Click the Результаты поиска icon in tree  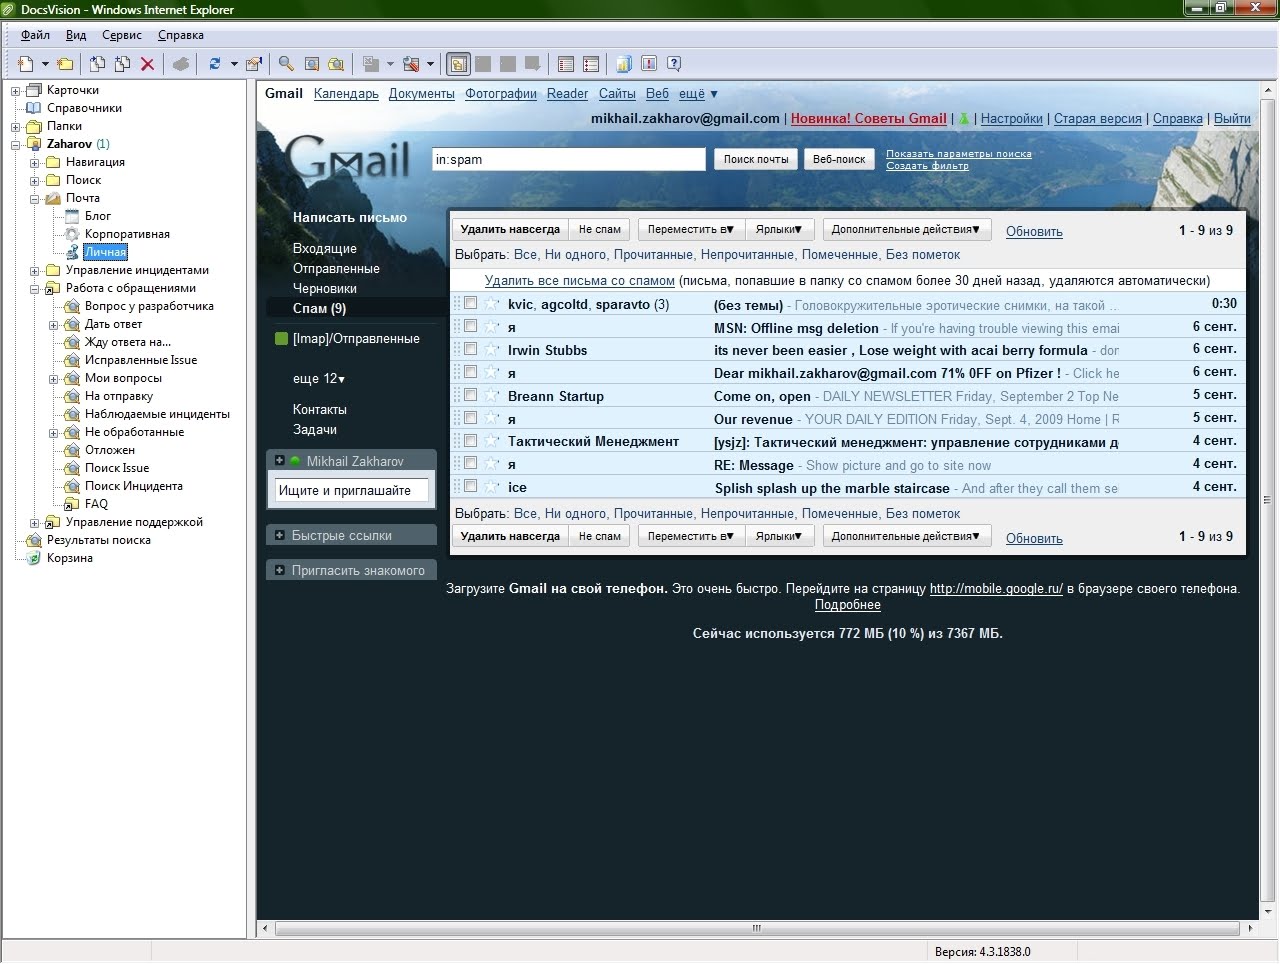(34, 540)
